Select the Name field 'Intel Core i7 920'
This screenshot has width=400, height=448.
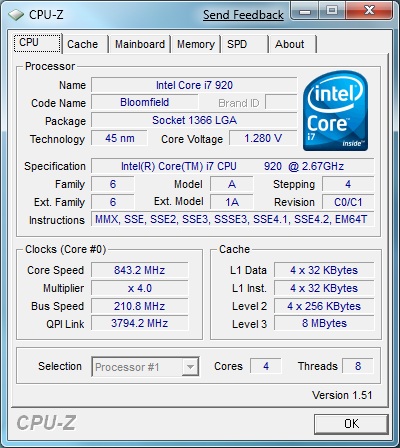[x=194, y=85]
